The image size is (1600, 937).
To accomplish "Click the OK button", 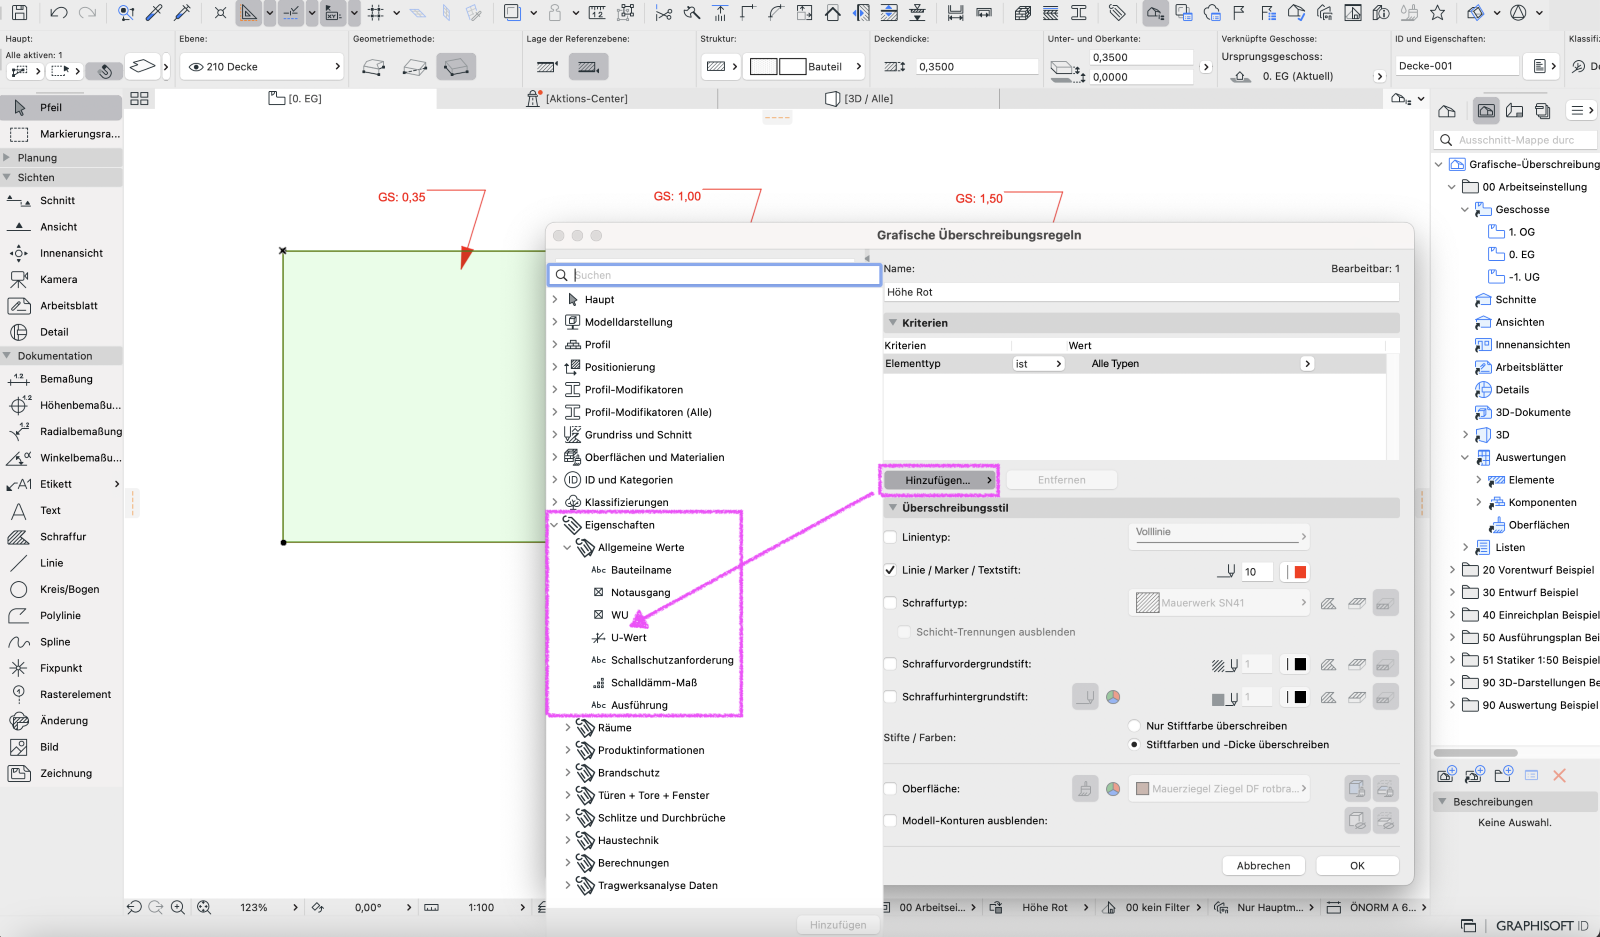I will point(1357,866).
